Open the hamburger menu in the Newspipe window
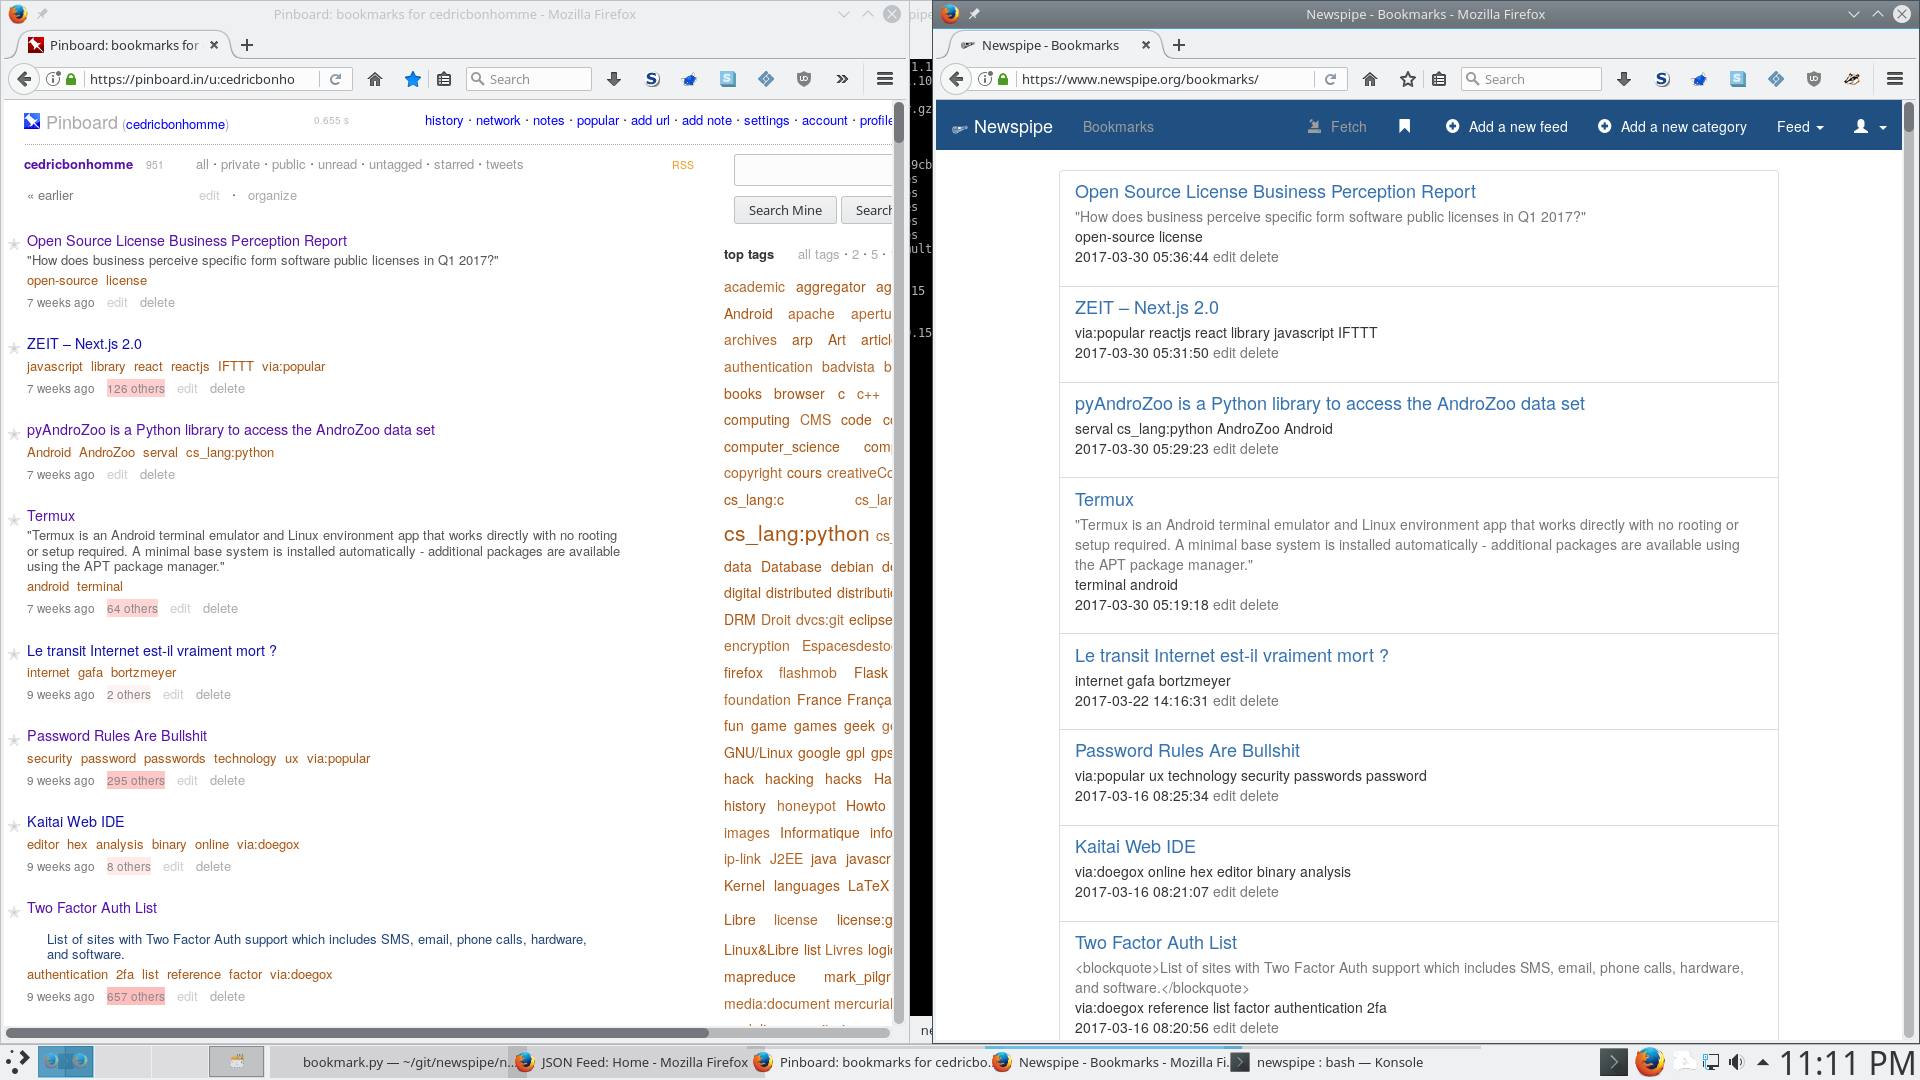The height and width of the screenshot is (1080, 1920). [1894, 79]
